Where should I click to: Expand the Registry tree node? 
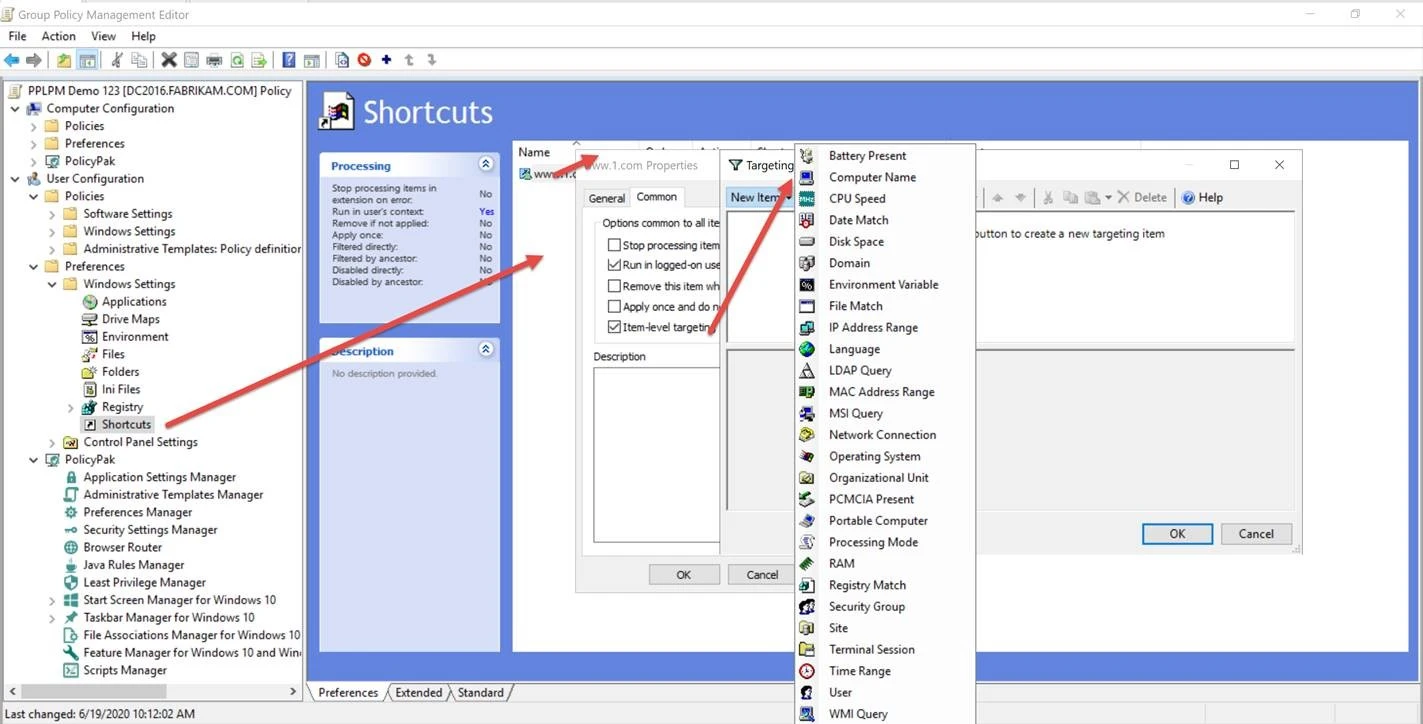71,407
